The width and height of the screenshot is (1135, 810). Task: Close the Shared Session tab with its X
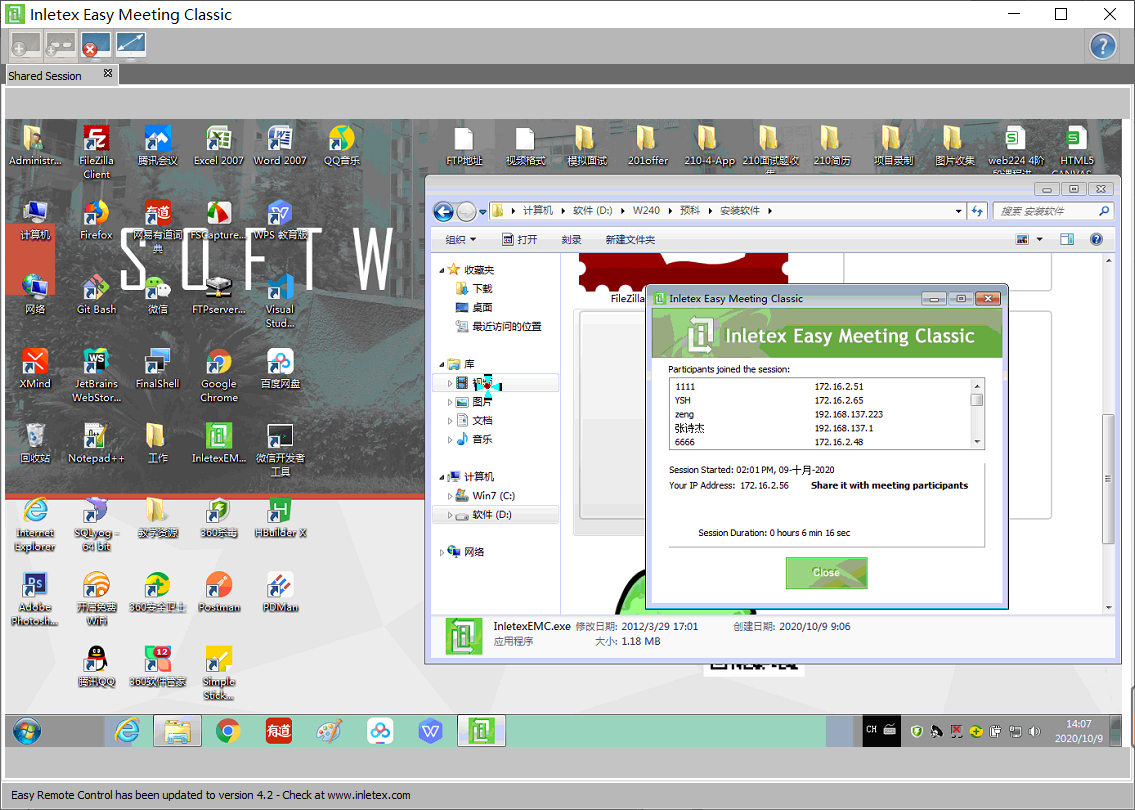tap(108, 73)
